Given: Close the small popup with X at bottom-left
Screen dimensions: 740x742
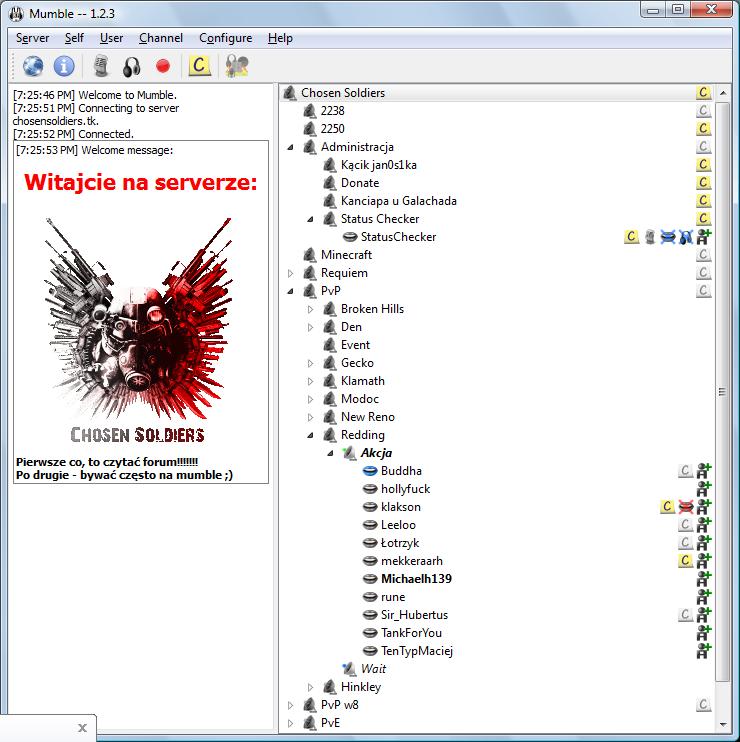Looking at the screenshot, I should pyautogui.click(x=82, y=727).
